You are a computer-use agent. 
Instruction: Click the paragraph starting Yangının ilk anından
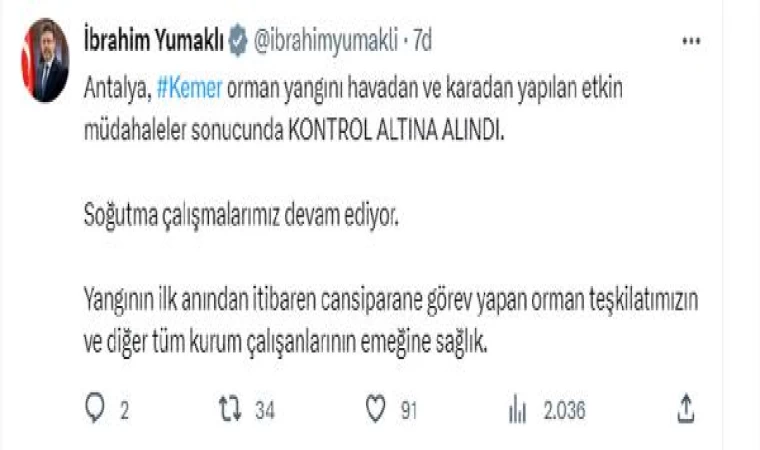pos(391,321)
